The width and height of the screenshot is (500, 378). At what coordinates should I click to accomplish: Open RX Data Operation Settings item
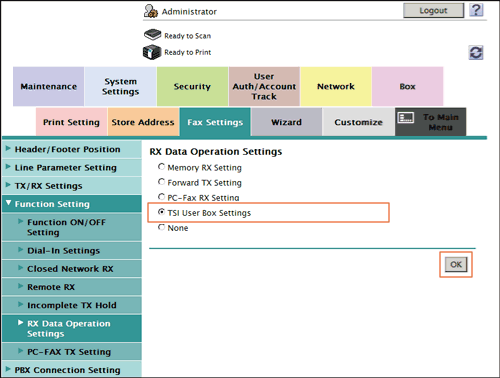pos(72,328)
